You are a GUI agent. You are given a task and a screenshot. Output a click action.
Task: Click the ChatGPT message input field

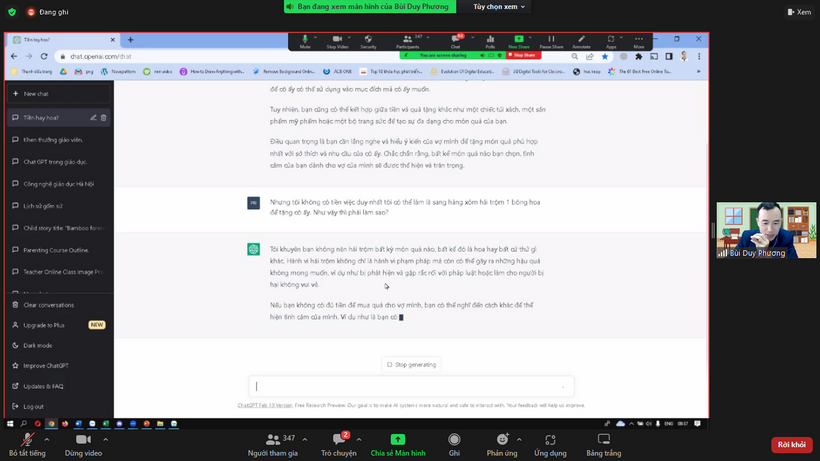pos(411,386)
